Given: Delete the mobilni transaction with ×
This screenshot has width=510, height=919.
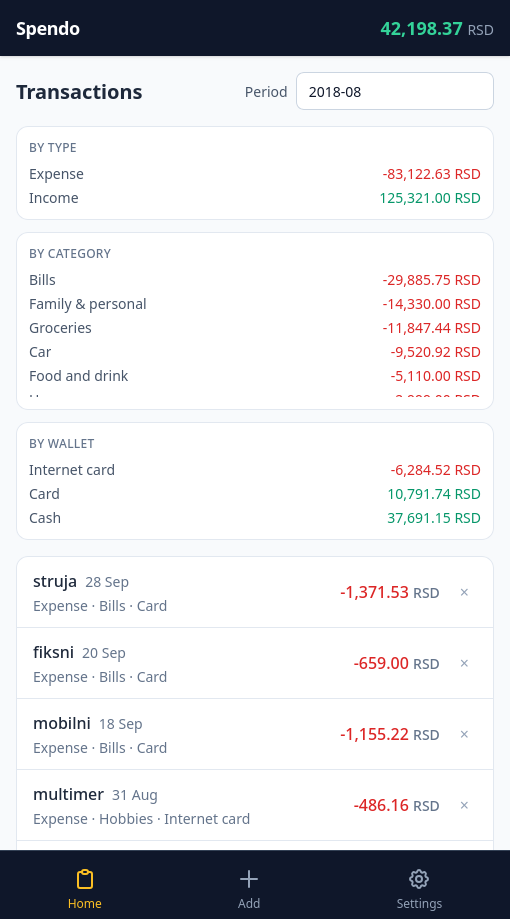Looking at the screenshot, I should click(x=464, y=734).
